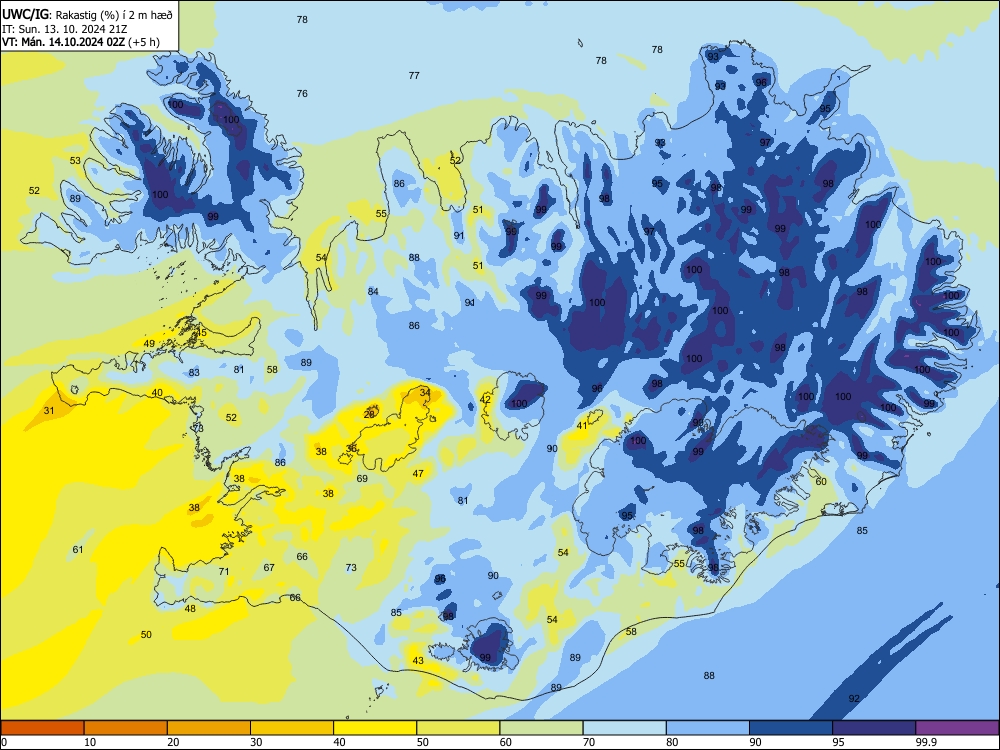Click the map value '43' near the south coast
Screen dimensions: 1000x750
click(418, 660)
